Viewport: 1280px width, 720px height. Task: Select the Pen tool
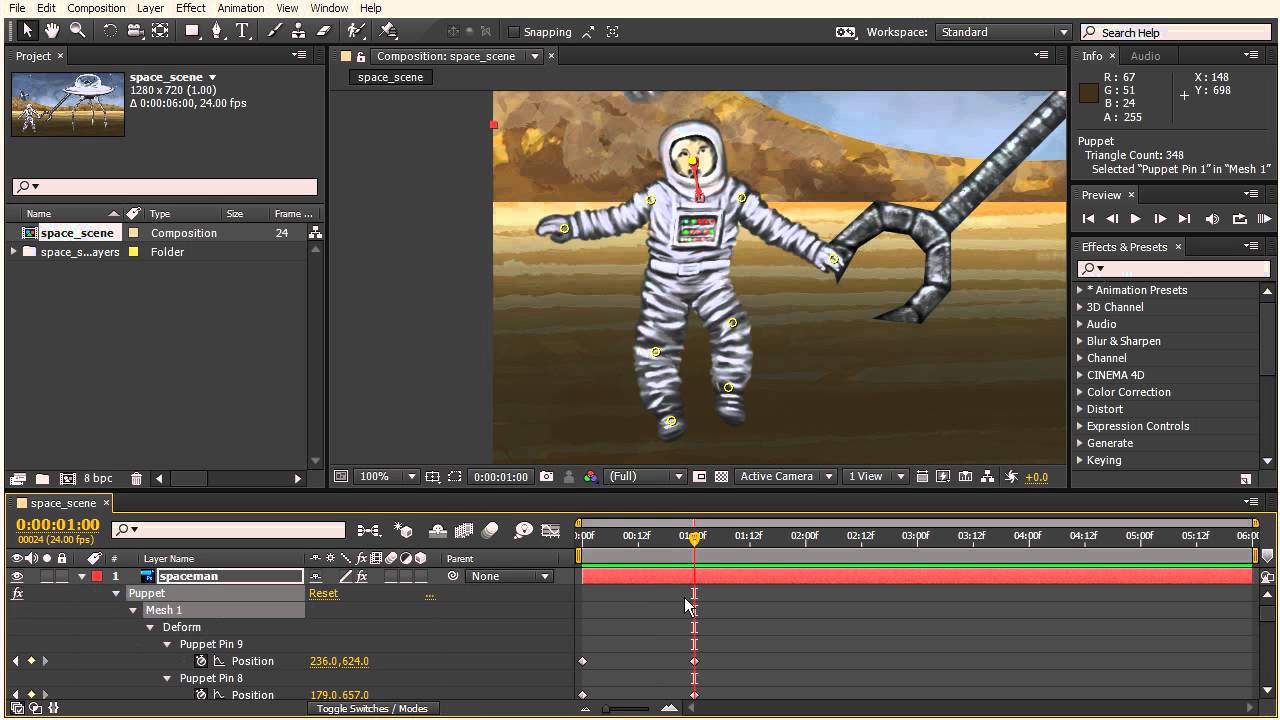pyautogui.click(x=217, y=31)
